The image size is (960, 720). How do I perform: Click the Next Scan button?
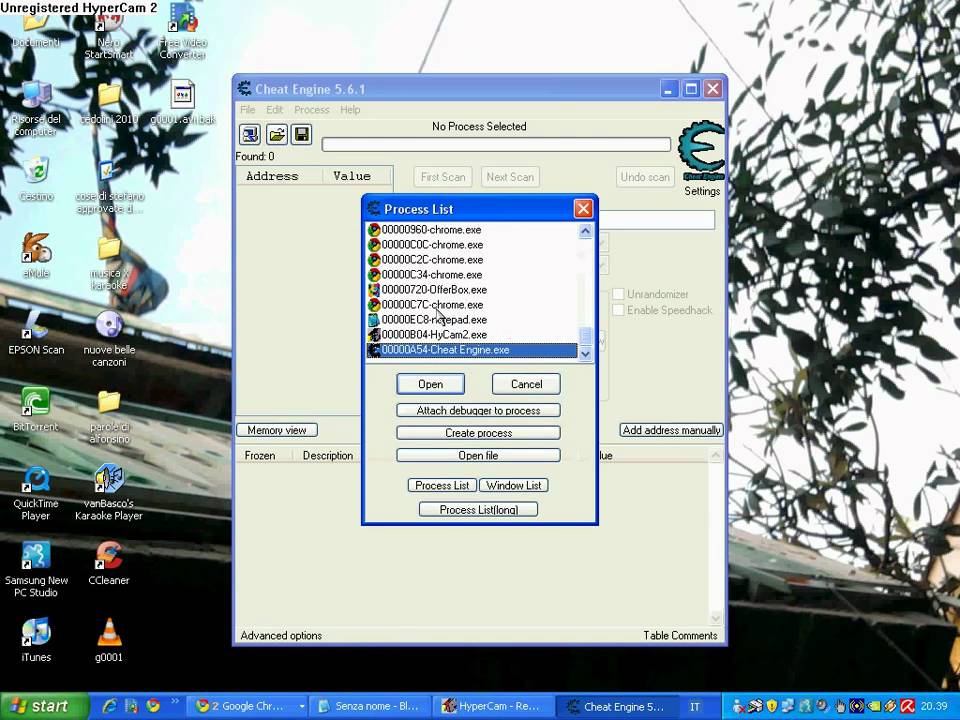tap(510, 177)
